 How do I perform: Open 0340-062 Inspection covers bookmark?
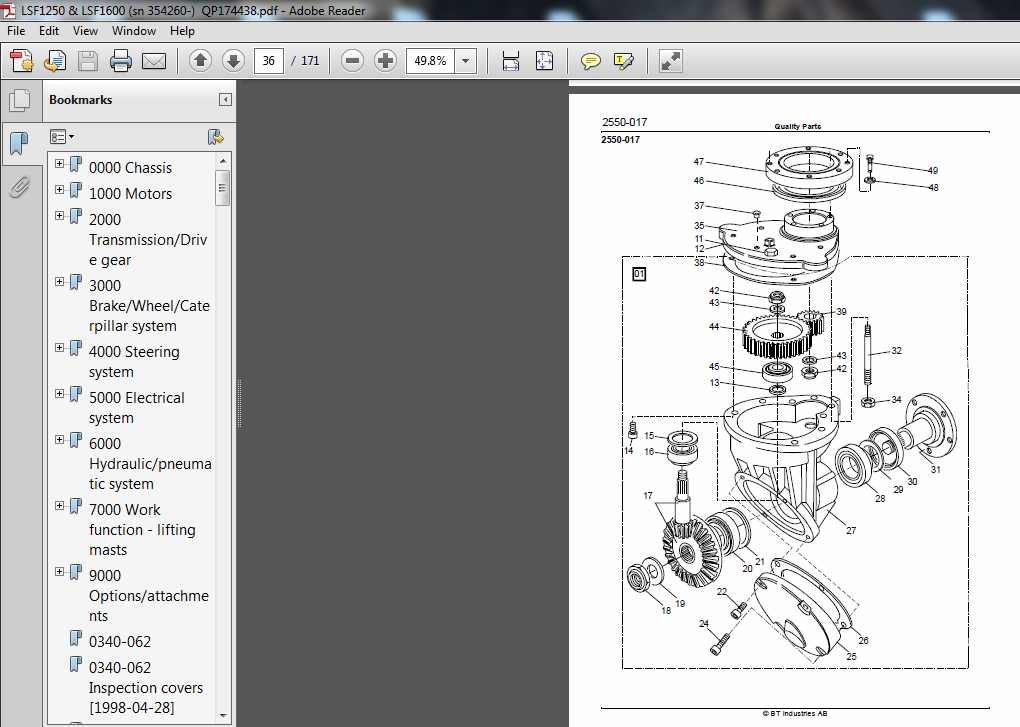pos(146,687)
